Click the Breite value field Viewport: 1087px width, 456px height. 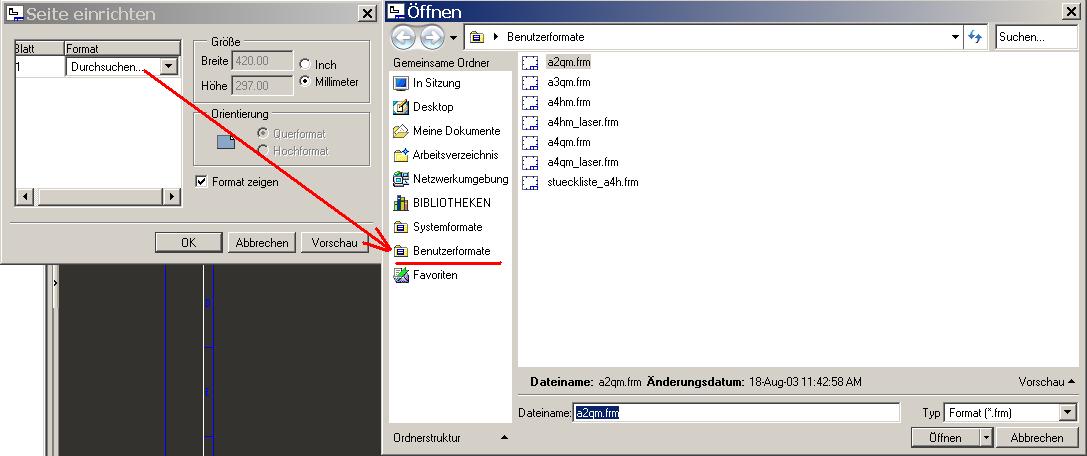point(262,61)
